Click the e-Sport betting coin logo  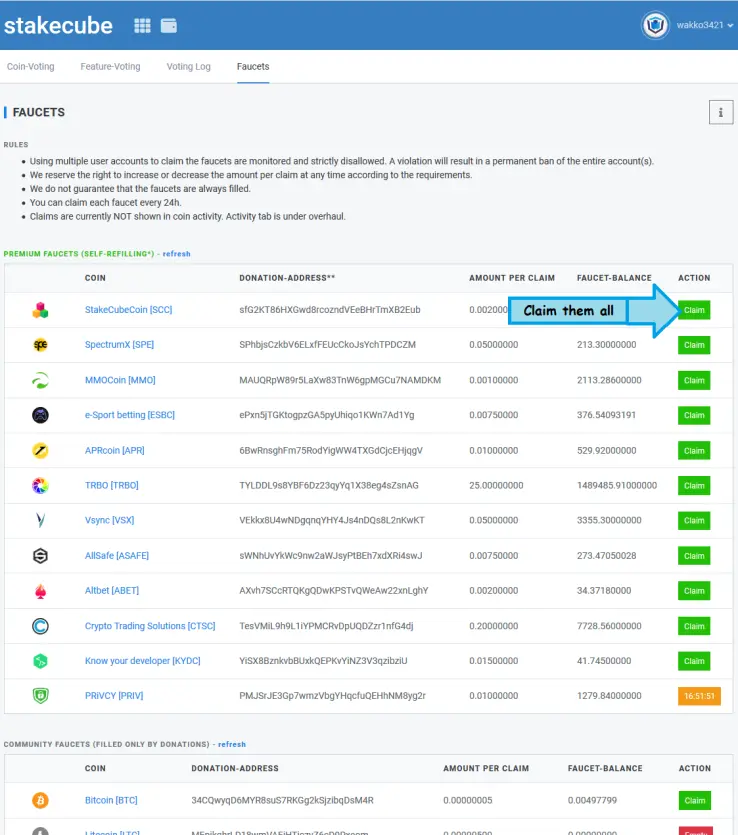pyautogui.click(x=40, y=415)
